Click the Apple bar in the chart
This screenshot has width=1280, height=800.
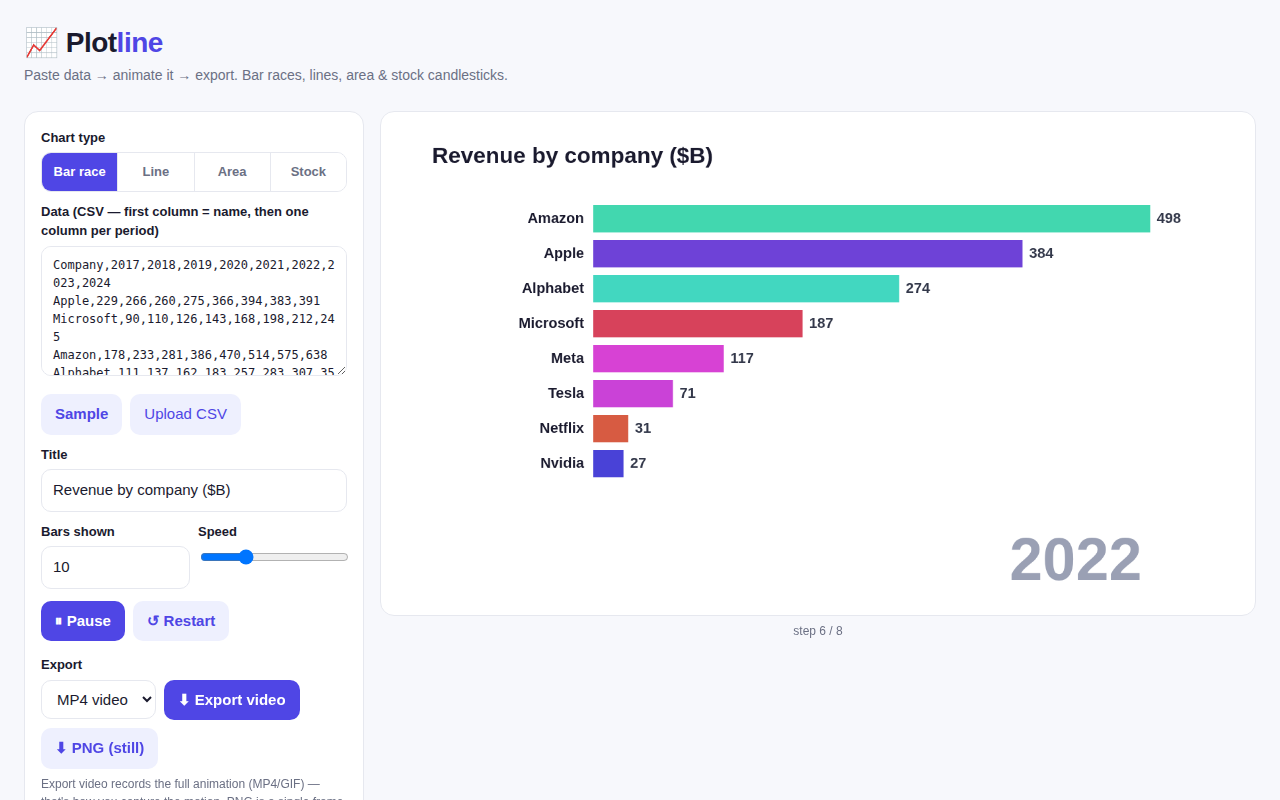[x=808, y=253]
